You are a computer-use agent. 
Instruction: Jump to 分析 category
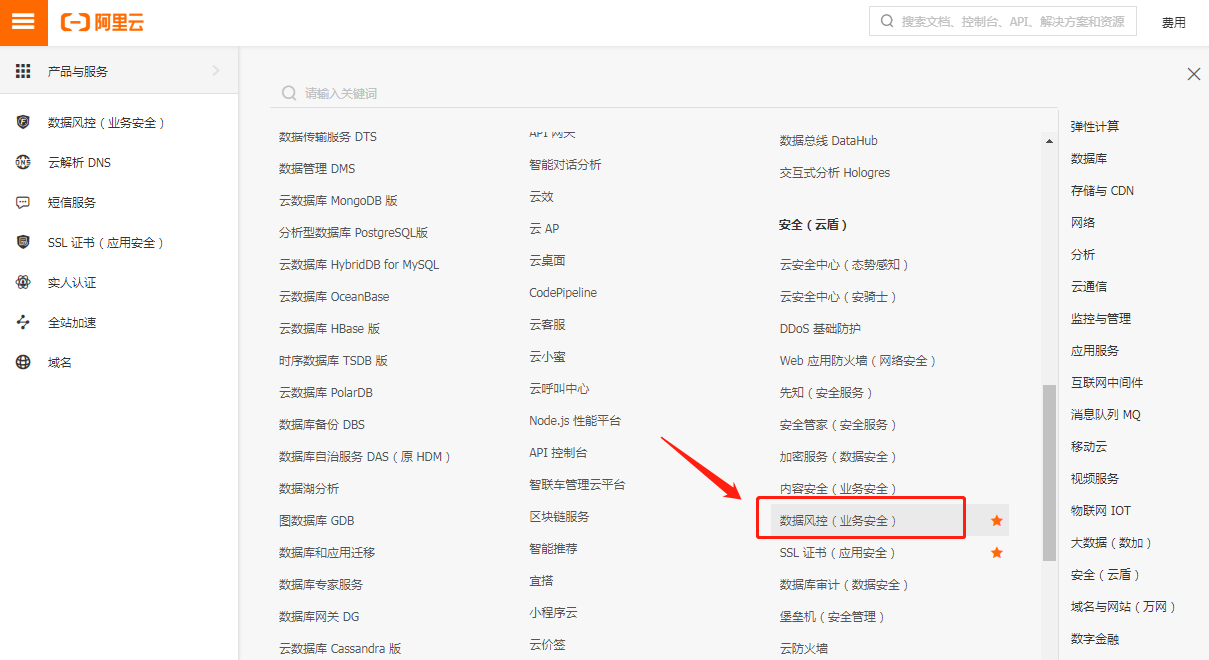tap(1083, 254)
